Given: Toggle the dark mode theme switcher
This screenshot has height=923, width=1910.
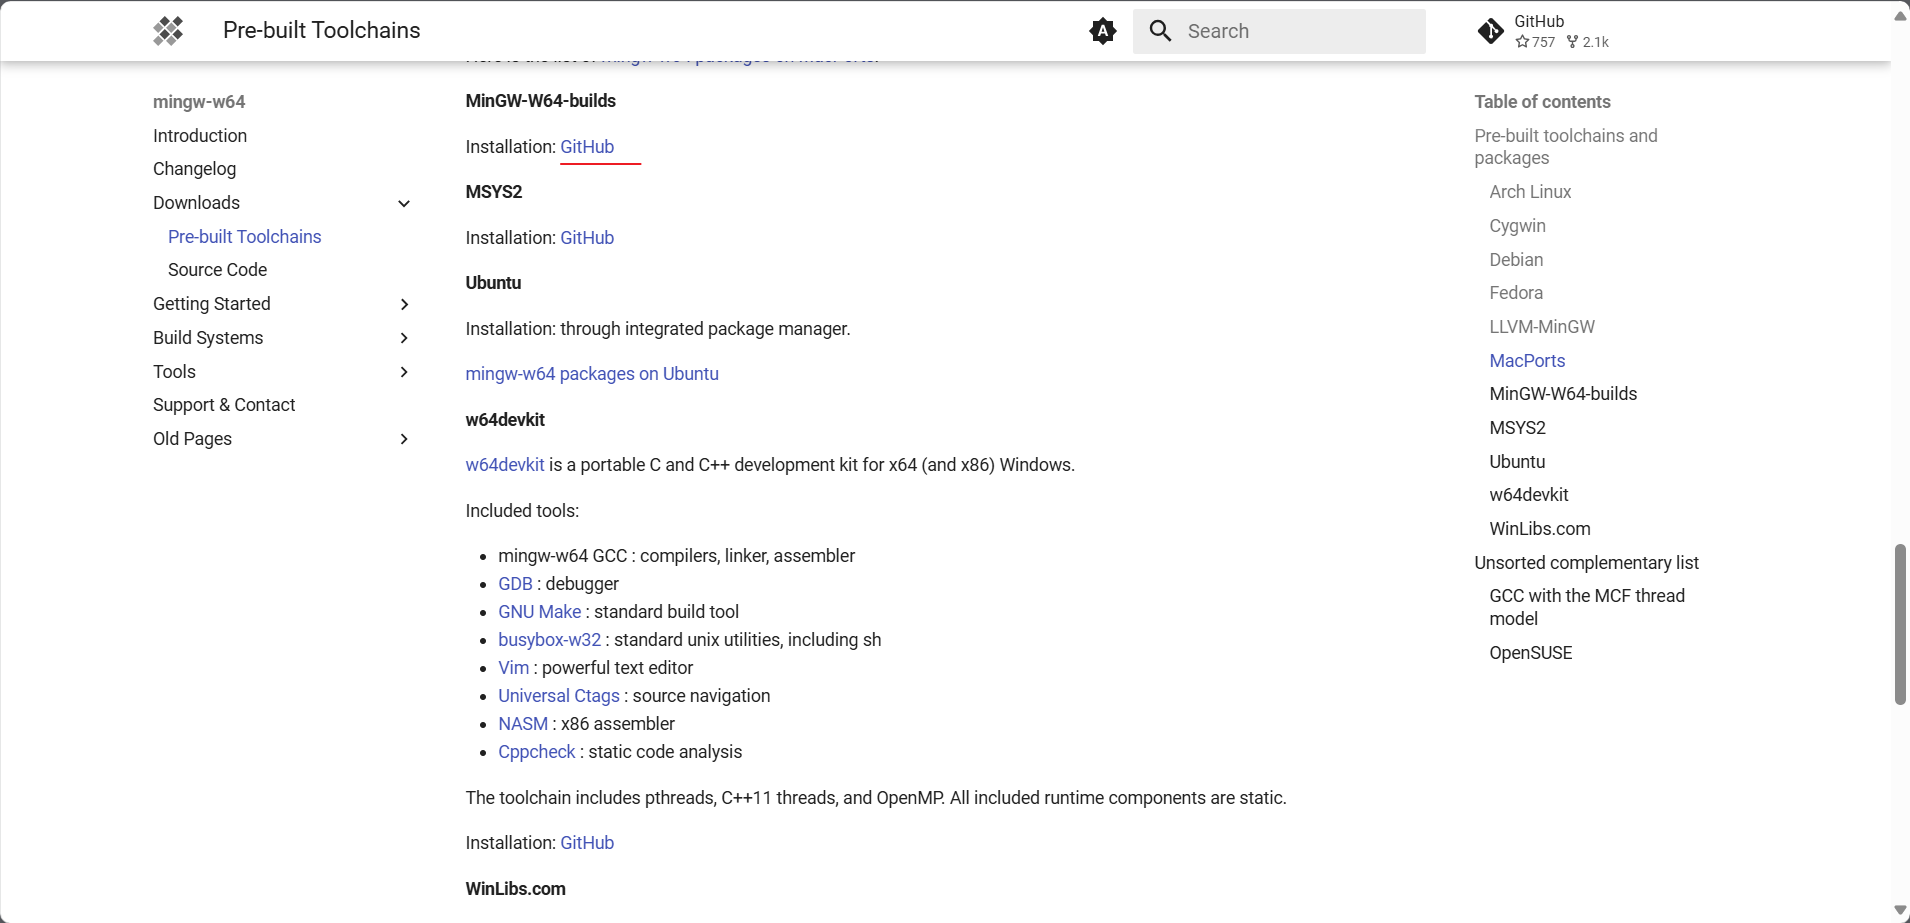Looking at the screenshot, I should tap(1102, 31).
